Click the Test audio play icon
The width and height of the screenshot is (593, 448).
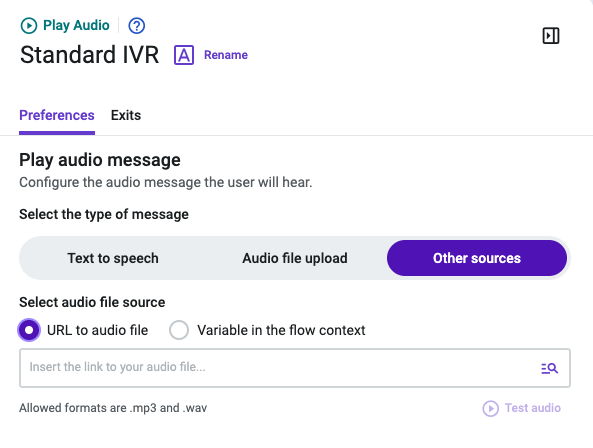coord(491,409)
